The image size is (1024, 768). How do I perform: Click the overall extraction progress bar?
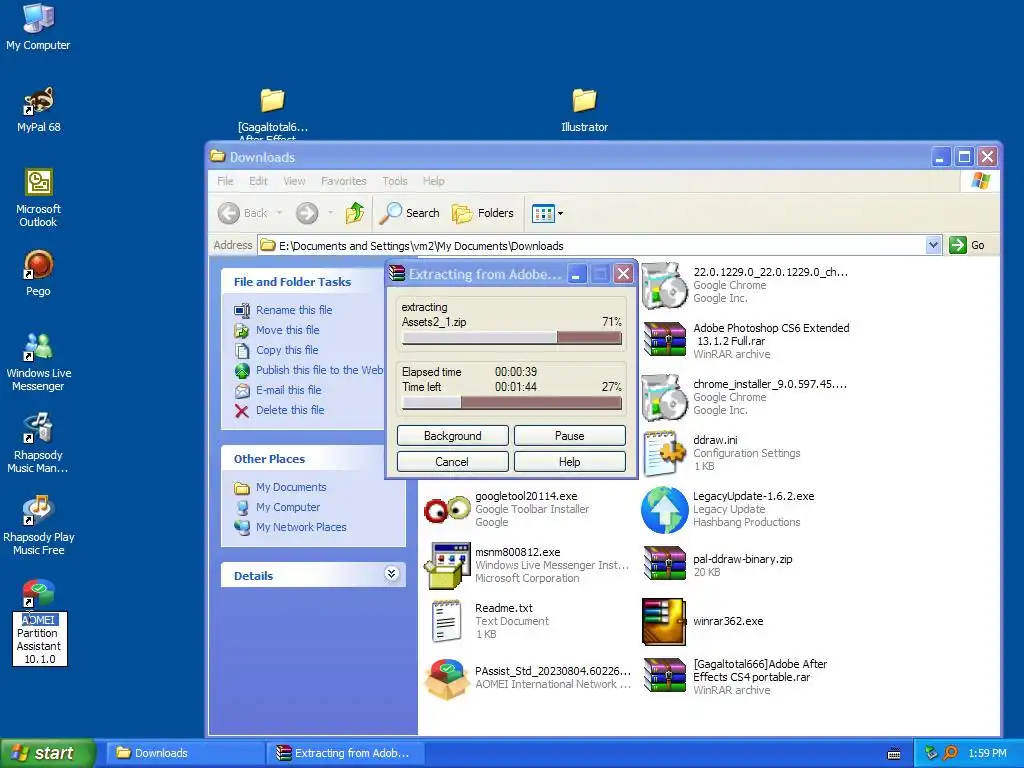tap(512, 402)
